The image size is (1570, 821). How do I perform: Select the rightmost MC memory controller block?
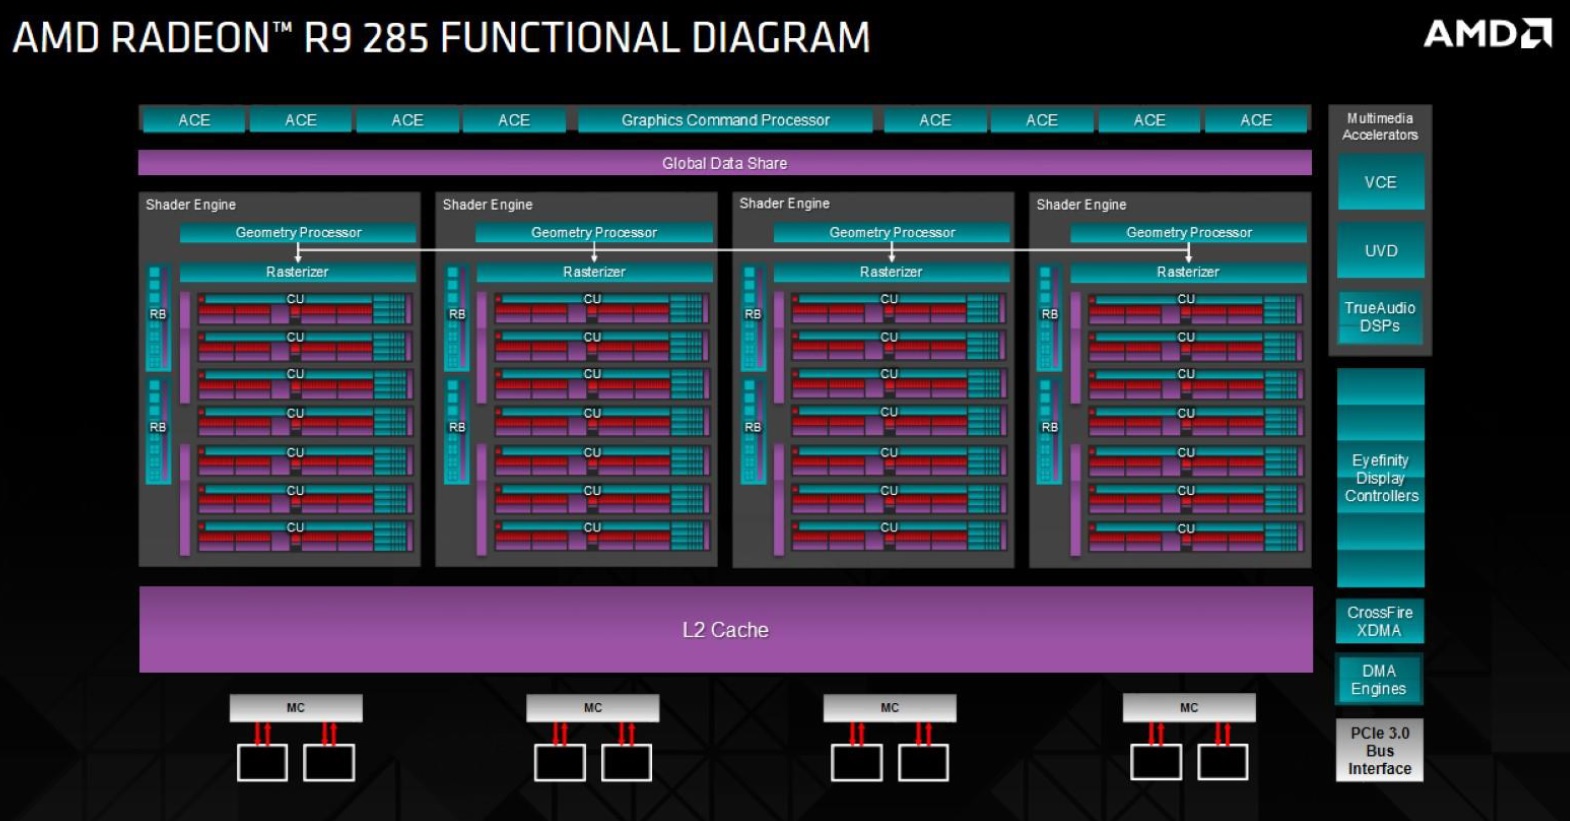click(x=1189, y=707)
